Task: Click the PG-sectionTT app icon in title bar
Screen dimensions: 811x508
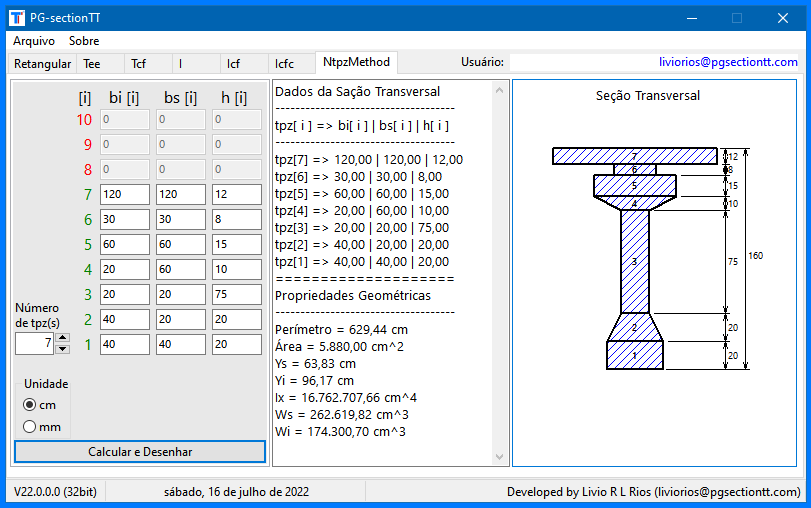Action: click(17, 18)
